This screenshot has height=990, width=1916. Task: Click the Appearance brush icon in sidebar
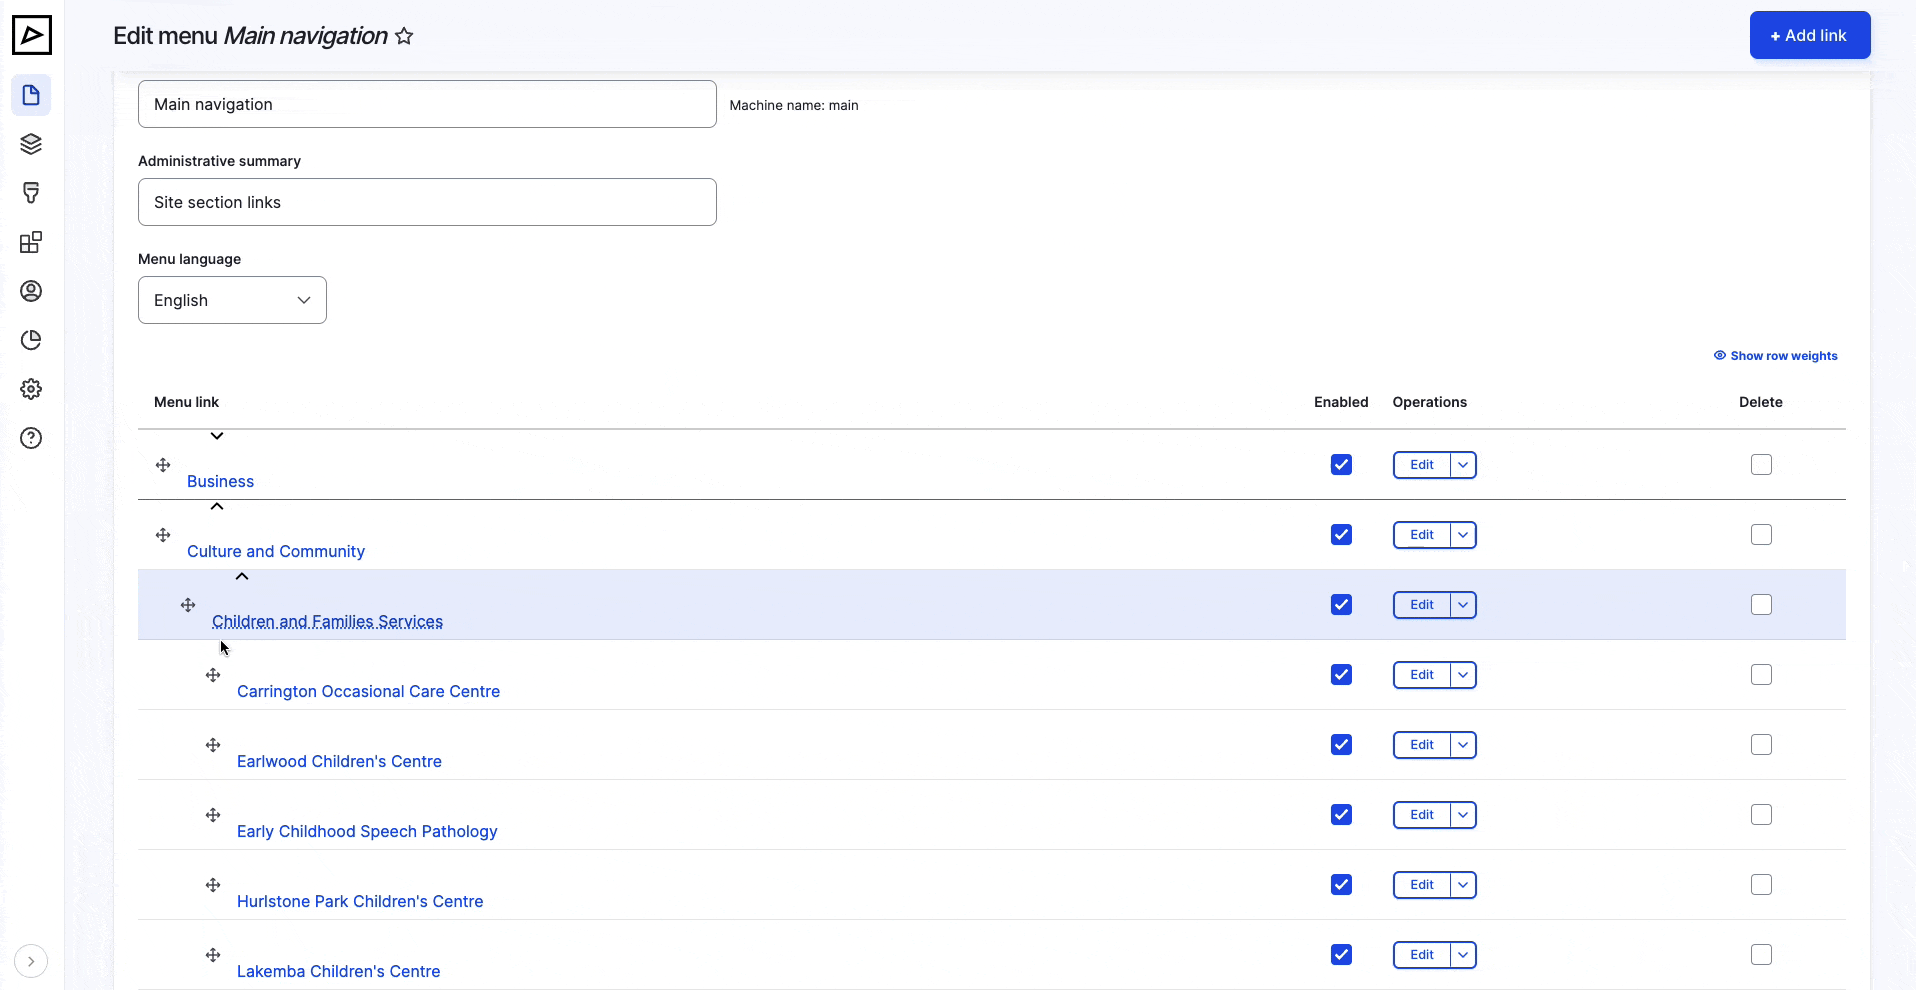31,193
